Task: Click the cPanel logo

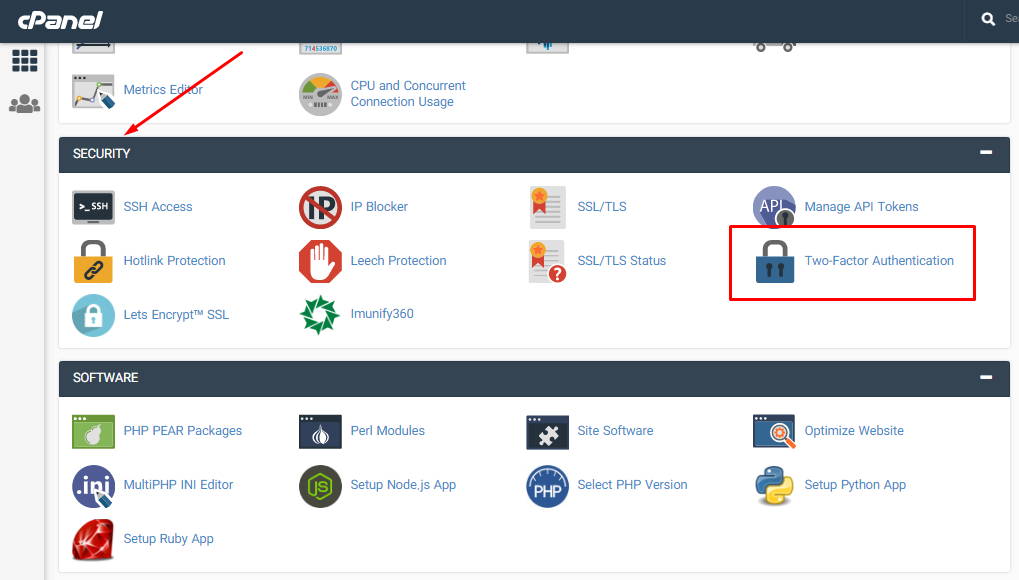Action: [x=60, y=21]
